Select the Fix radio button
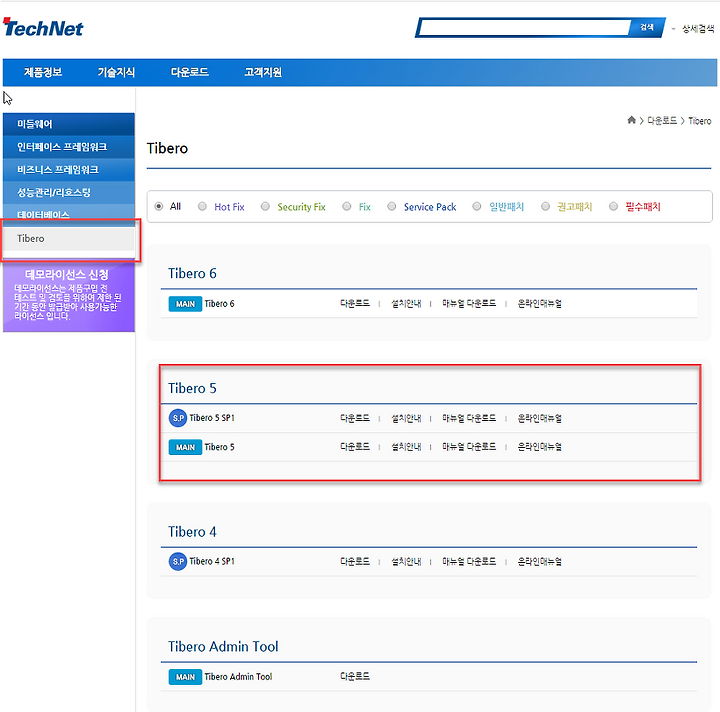Viewport: 720px width, 712px height. pos(347,207)
